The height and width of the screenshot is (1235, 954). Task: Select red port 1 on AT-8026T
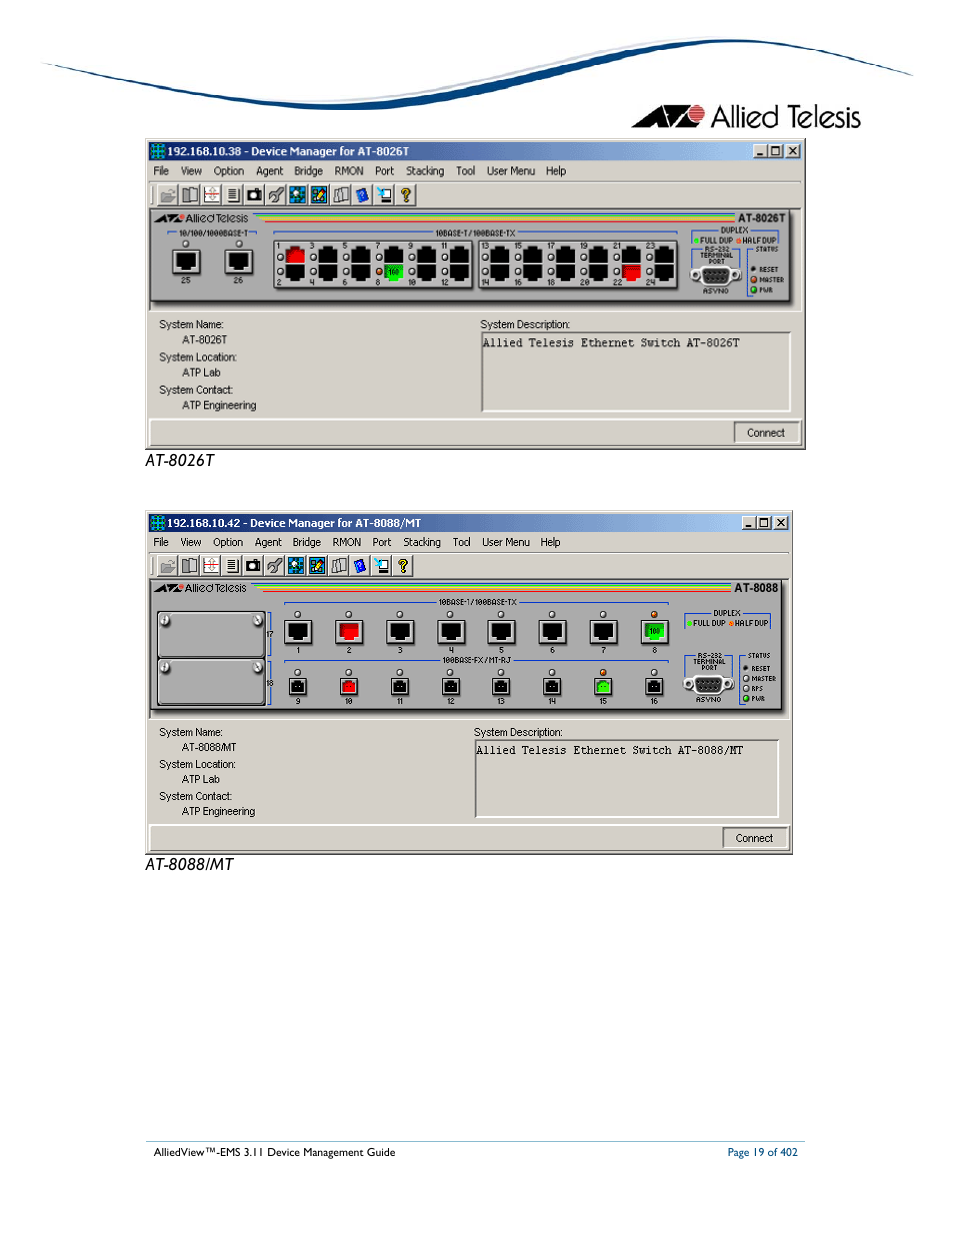295,255
